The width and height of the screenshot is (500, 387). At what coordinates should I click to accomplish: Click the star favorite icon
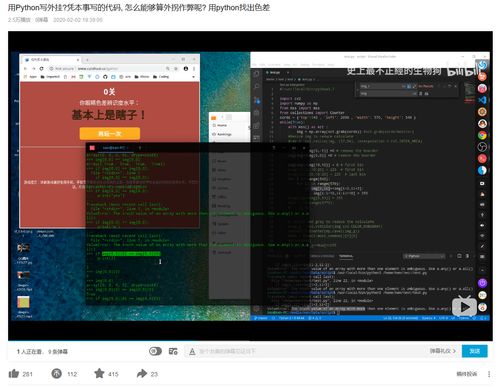tap(99, 373)
